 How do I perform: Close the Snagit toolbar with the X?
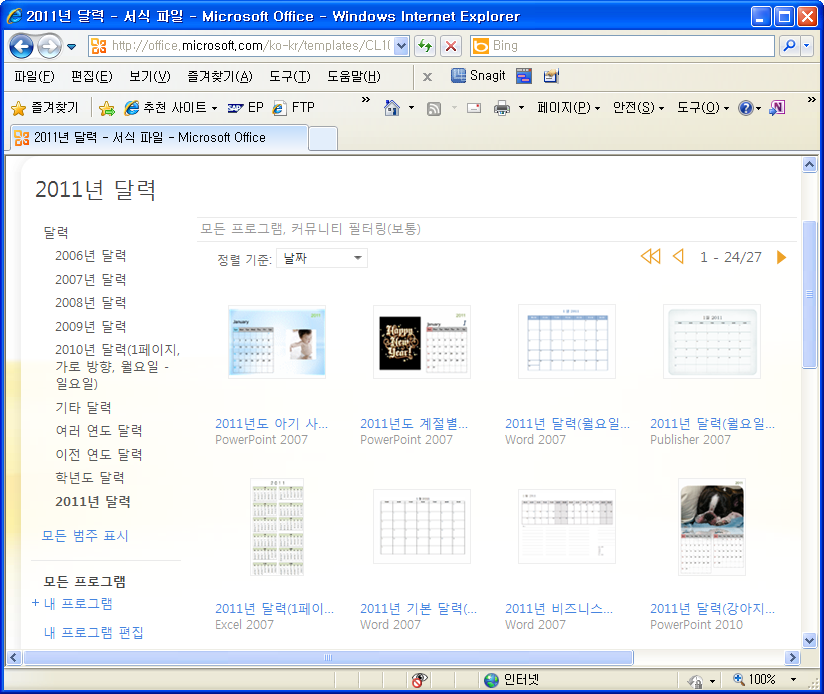(x=427, y=77)
